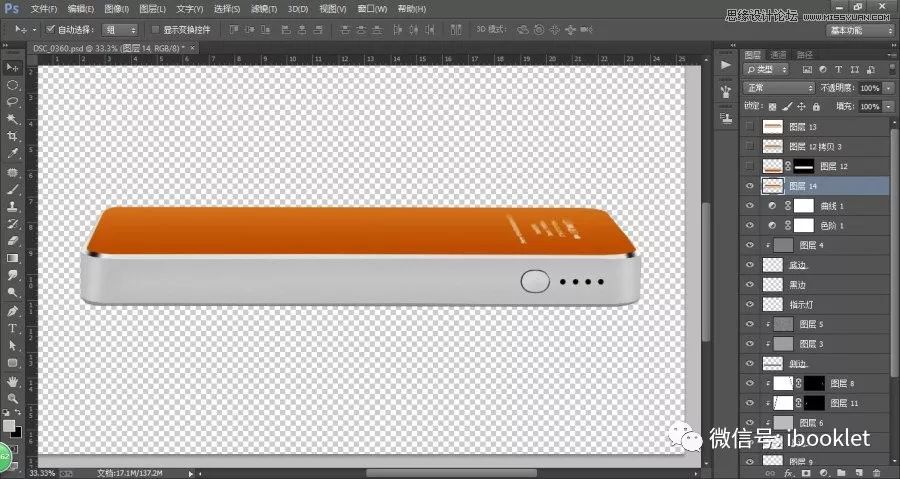Image resolution: width=900 pixels, height=479 pixels.
Task: Hide the 图层 14 layer
Action: coord(750,186)
